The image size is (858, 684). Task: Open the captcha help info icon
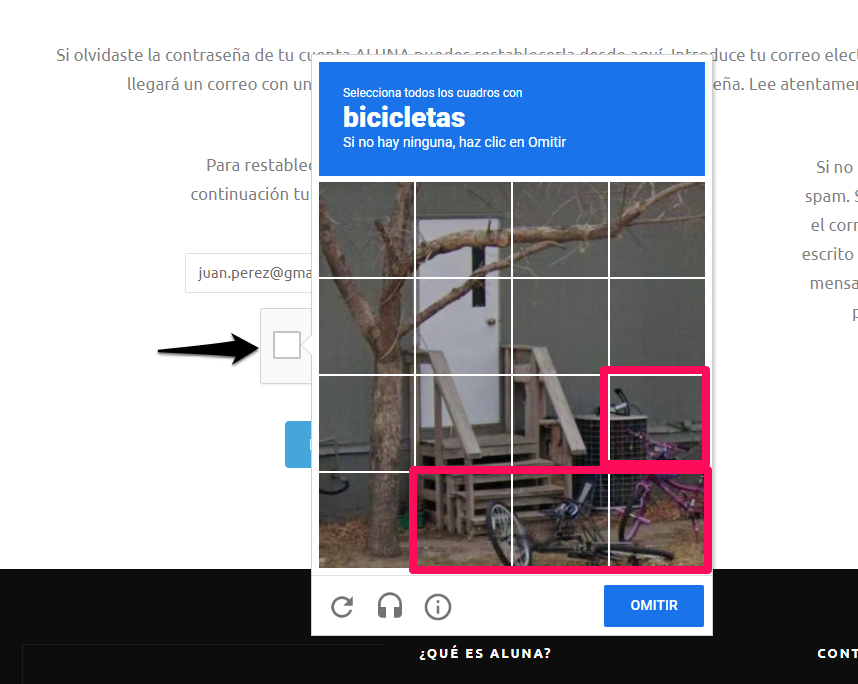(438, 606)
